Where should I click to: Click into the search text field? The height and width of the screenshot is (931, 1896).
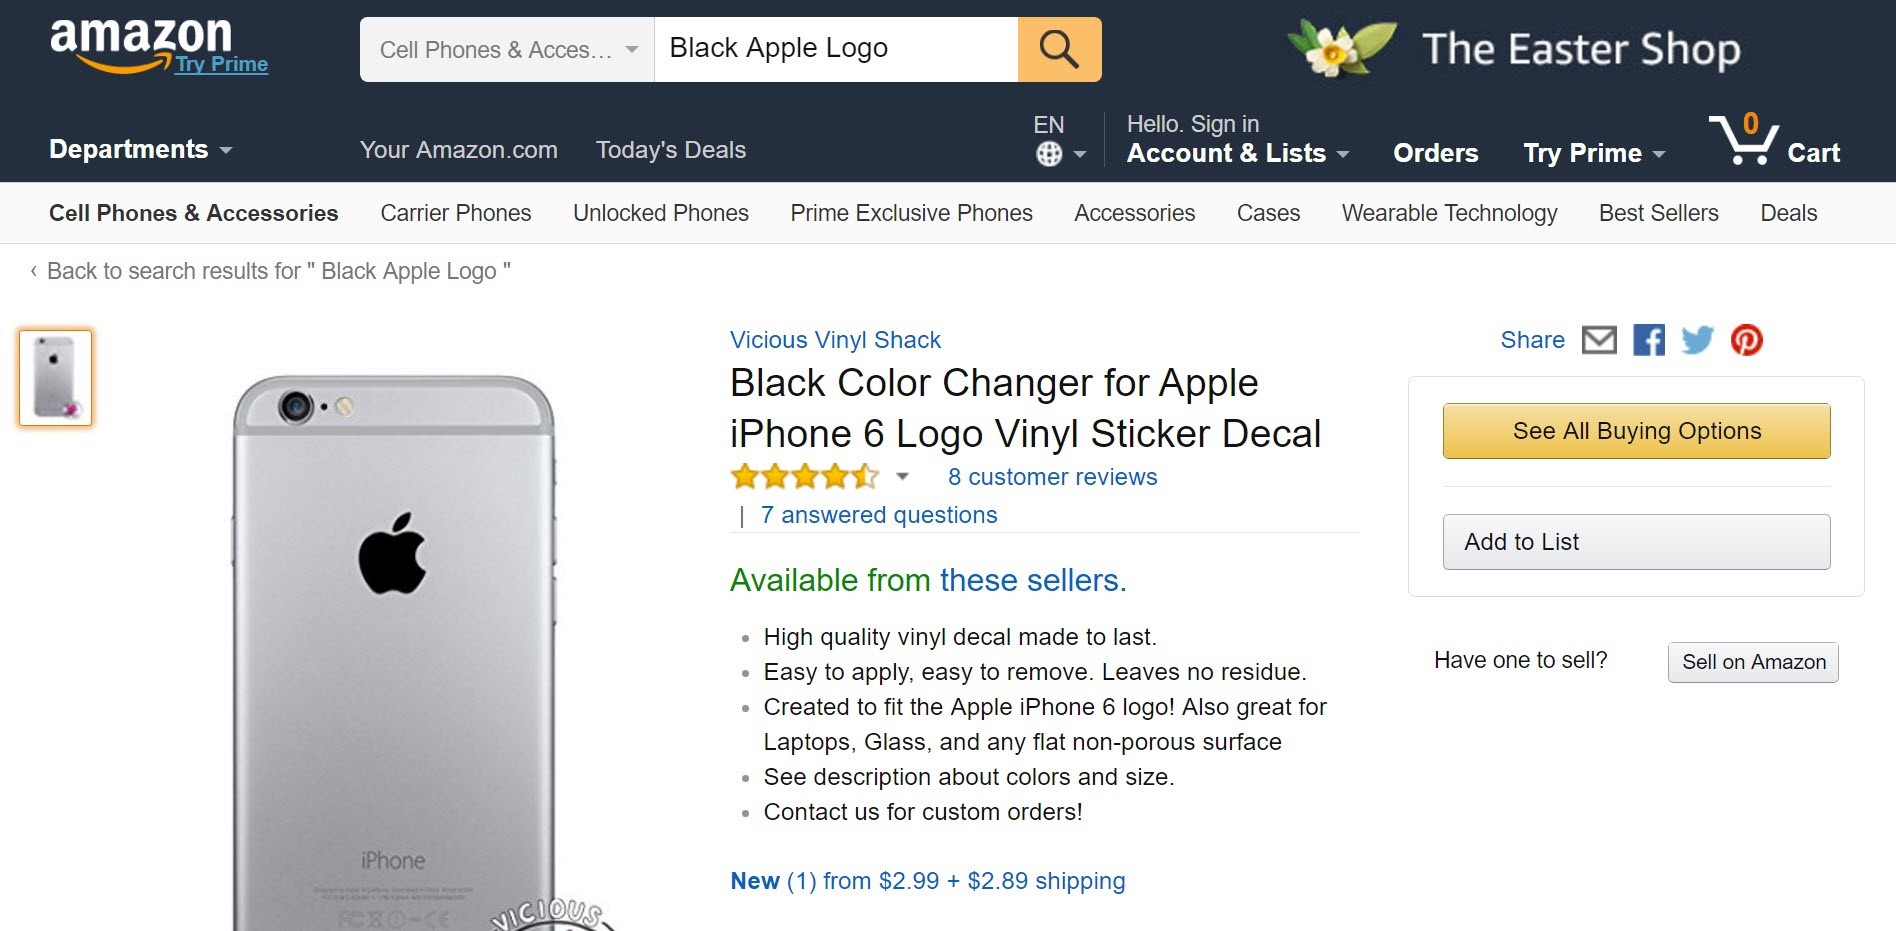point(835,49)
